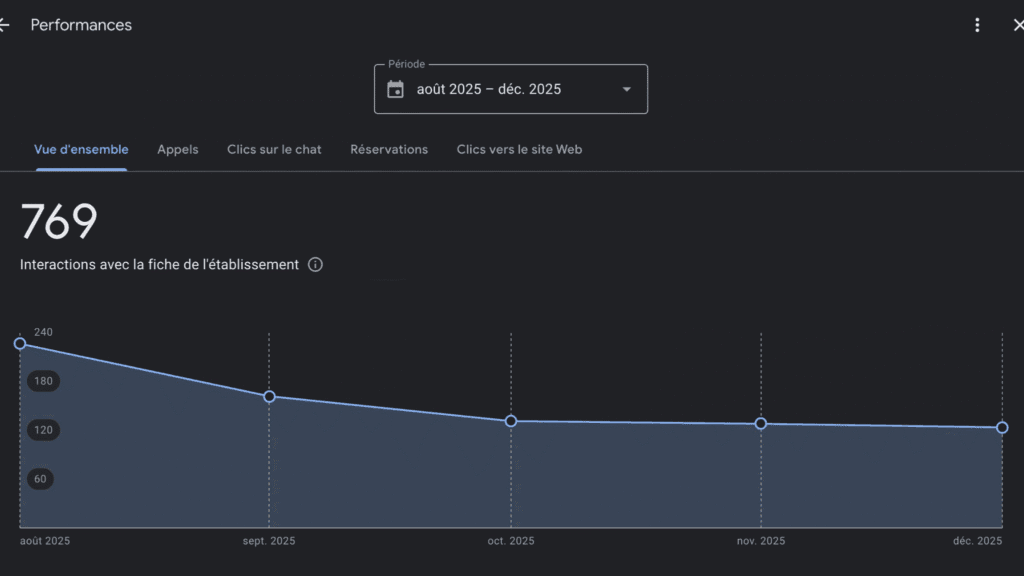This screenshot has width=1024, height=576.
Task: Close the Performances panel
Action: [1017, 25]
